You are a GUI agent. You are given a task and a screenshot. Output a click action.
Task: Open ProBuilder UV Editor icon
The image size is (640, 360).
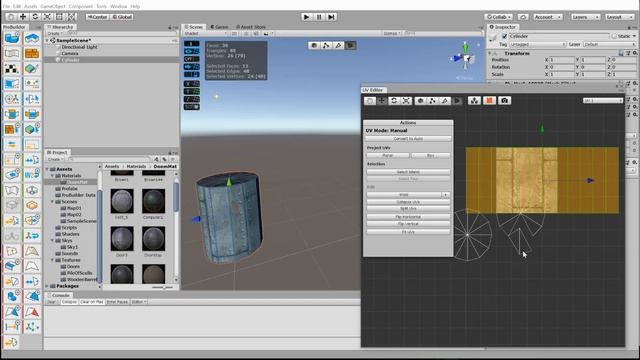12,53
